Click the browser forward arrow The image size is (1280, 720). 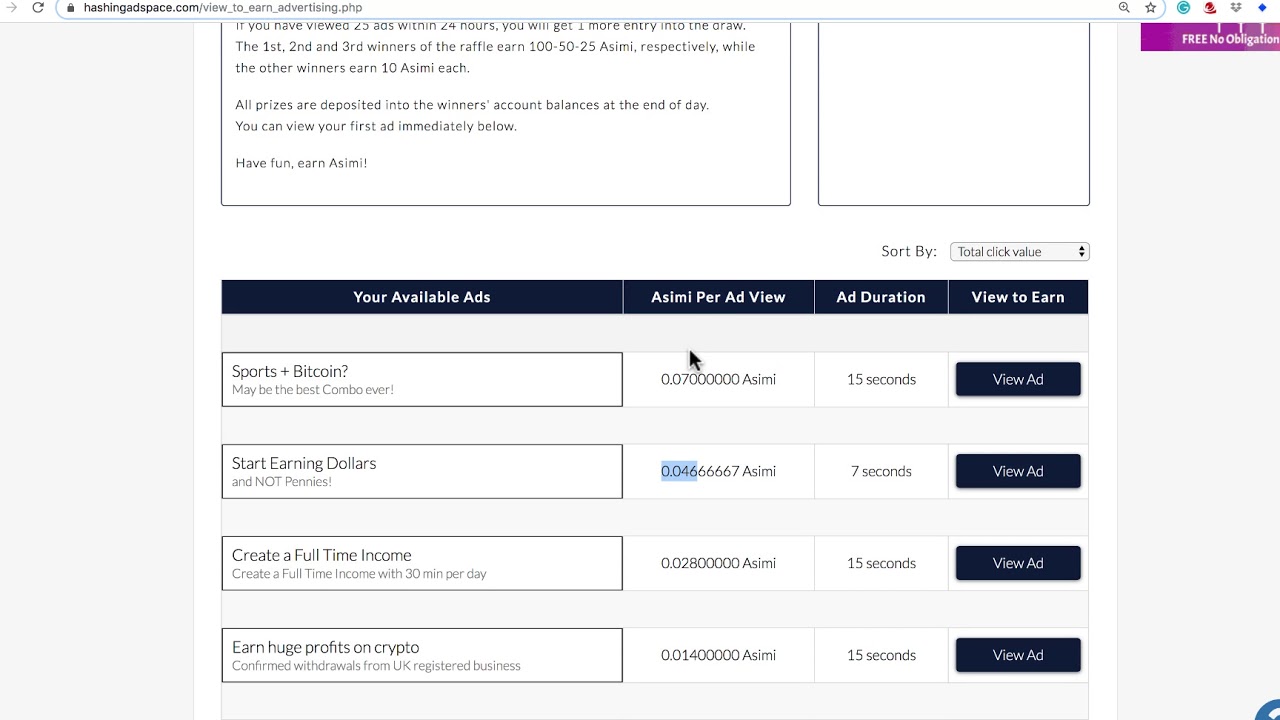pos(11,7)
